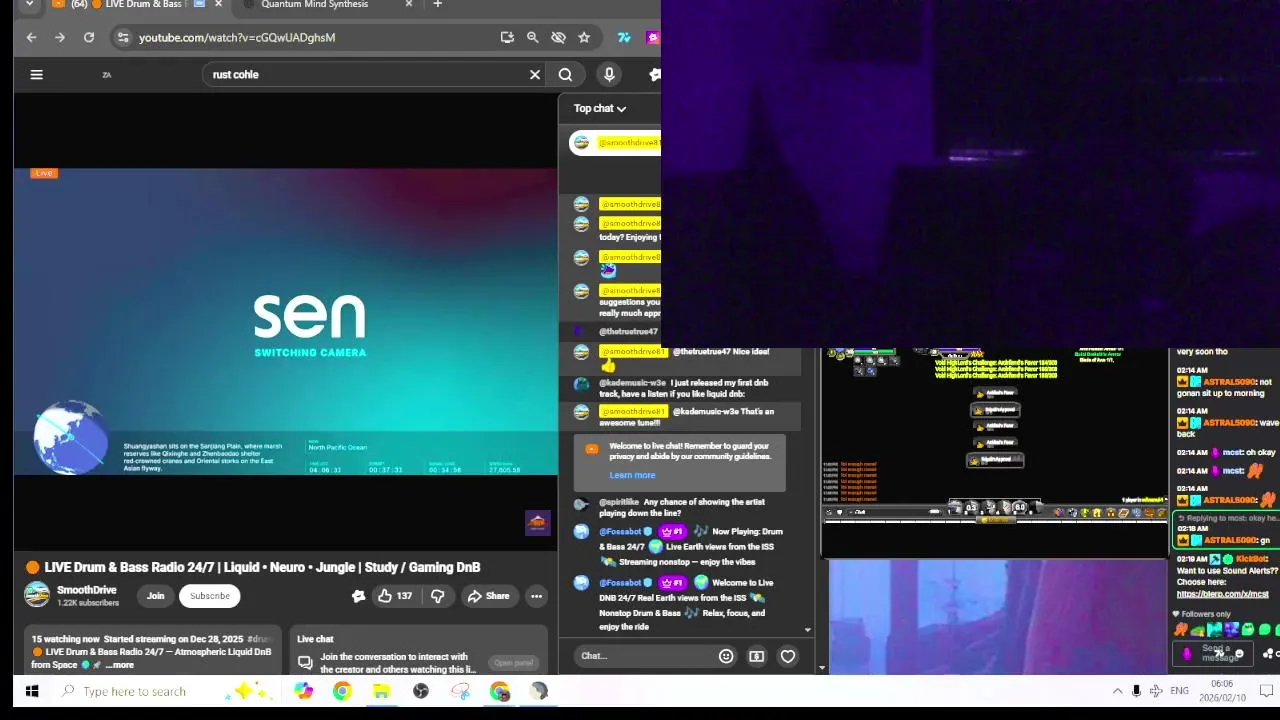The height and width of the screenshot is (720, 1280).
Task: Open the more actions three-dot menu
Action: (536, 596)
